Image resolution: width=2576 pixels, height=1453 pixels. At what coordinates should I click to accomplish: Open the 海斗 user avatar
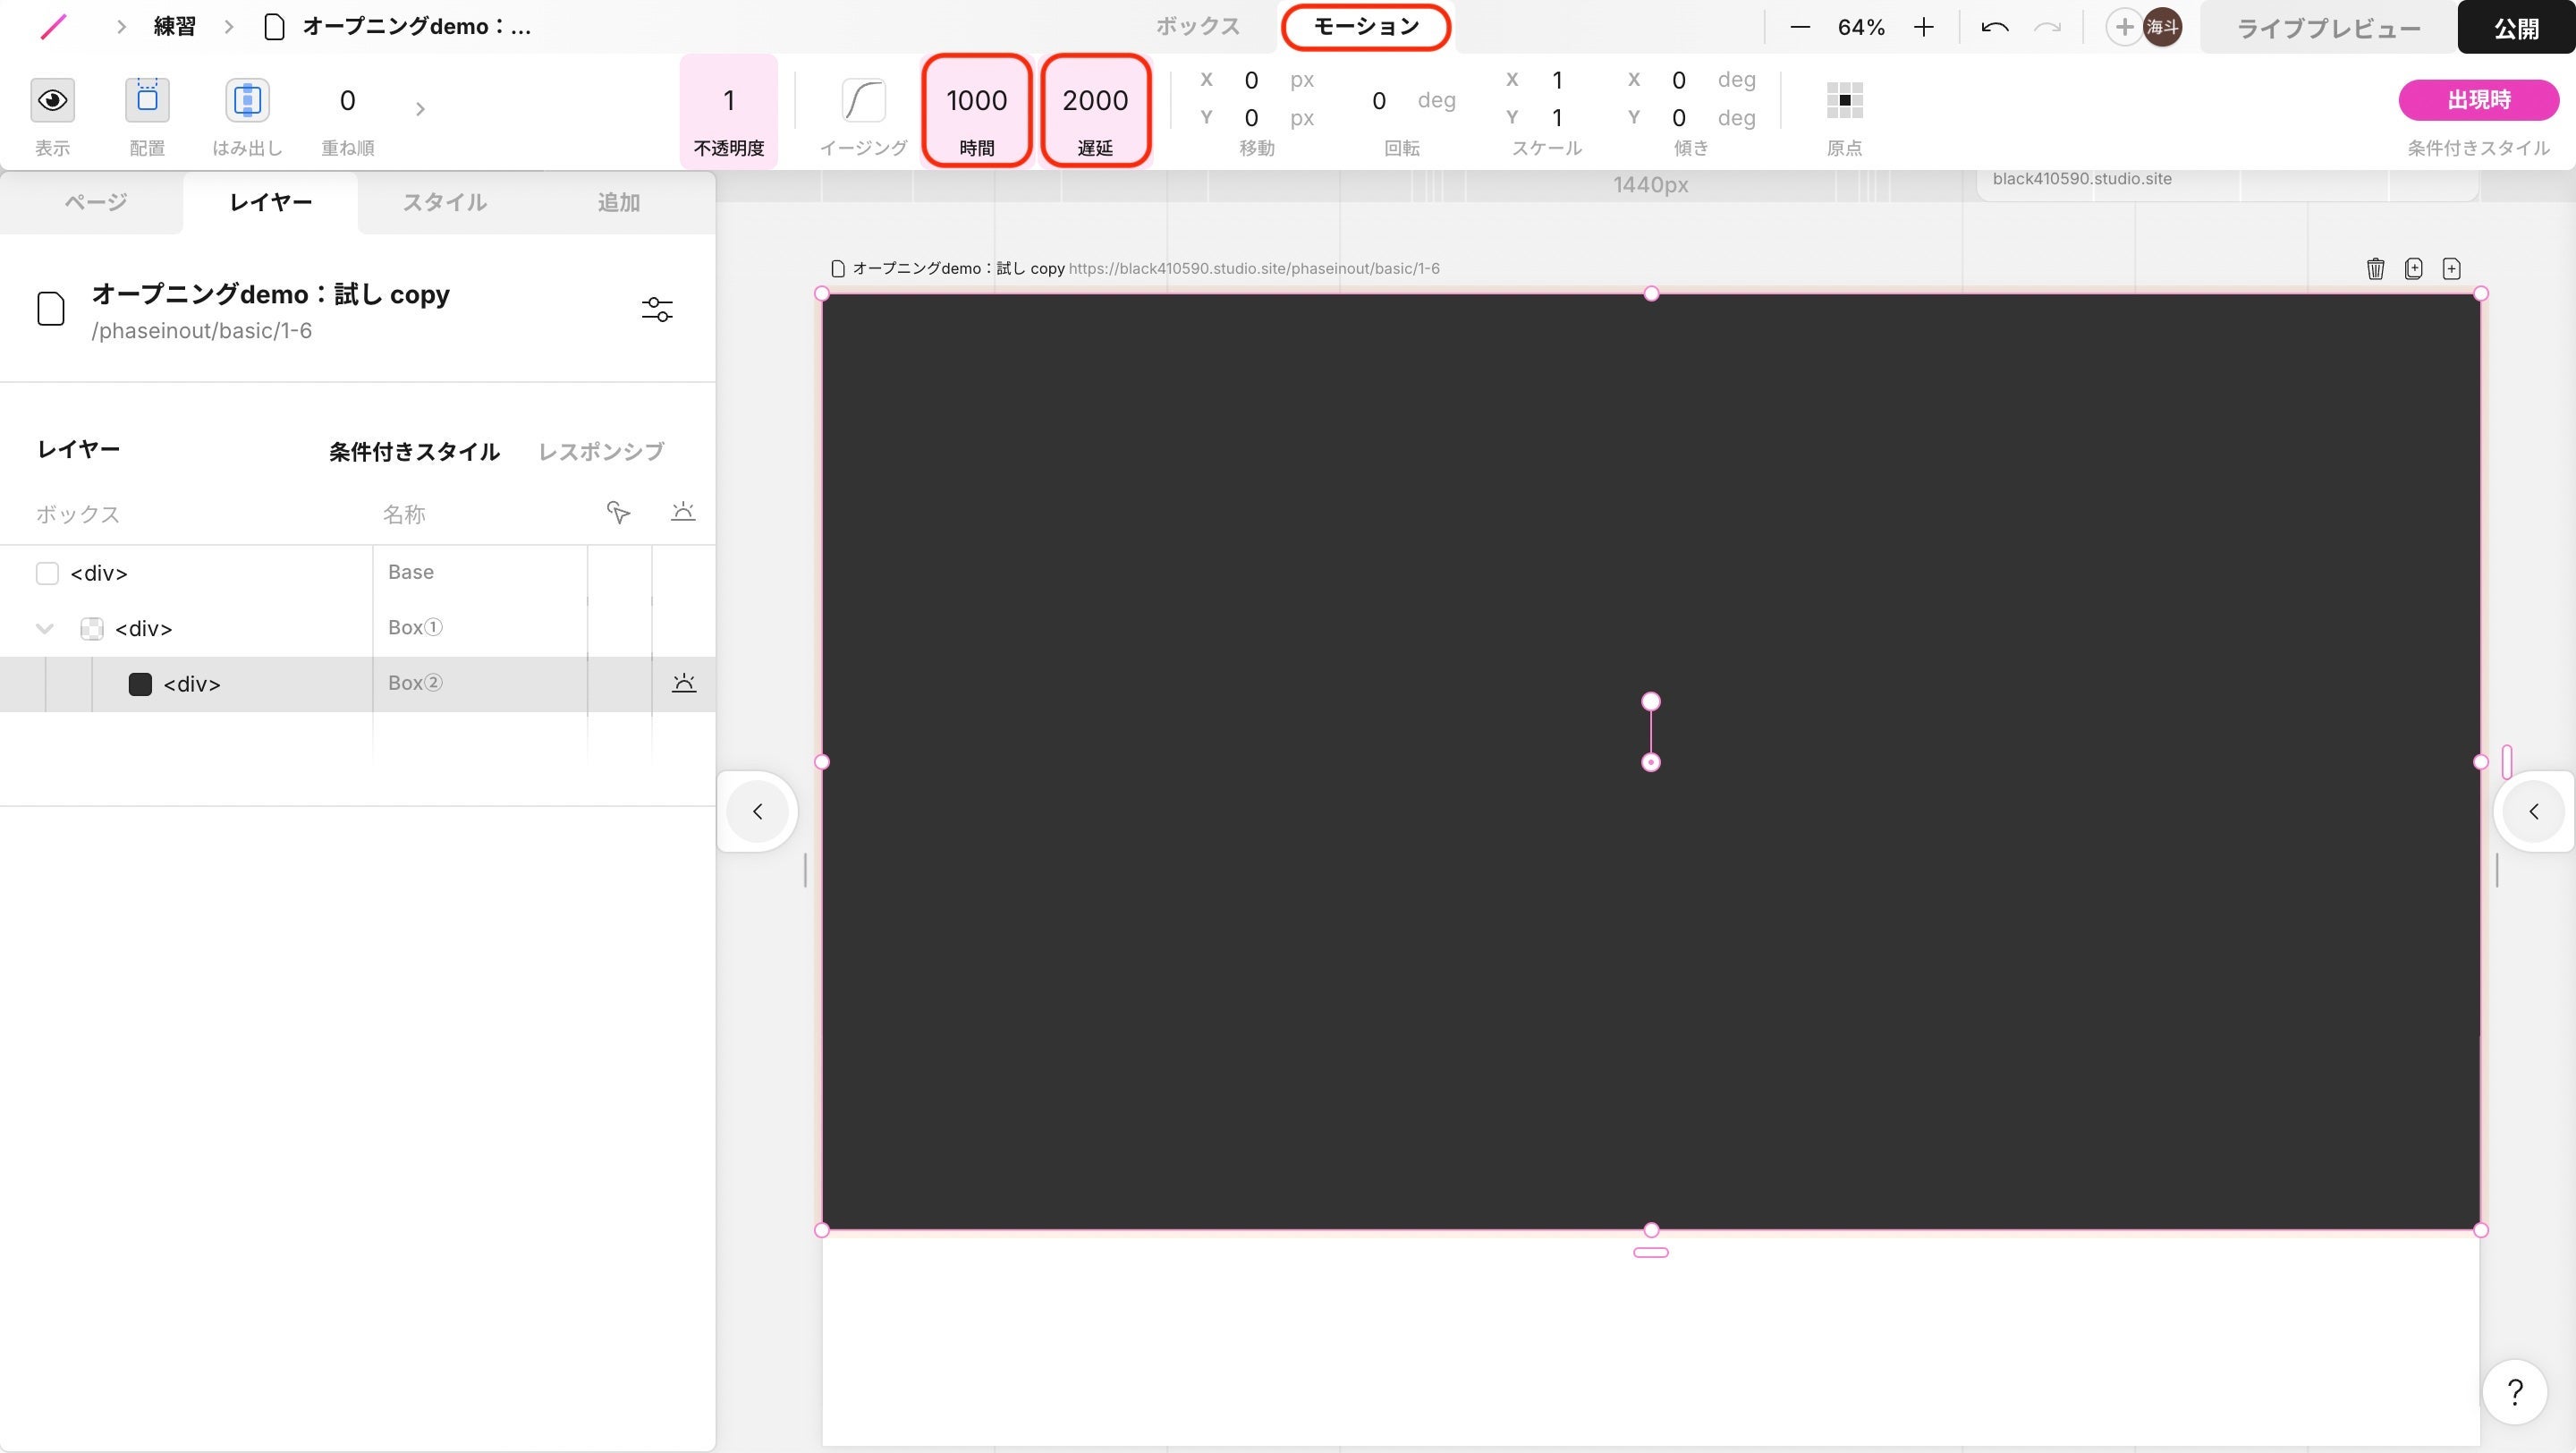[x=2163, y=27]
